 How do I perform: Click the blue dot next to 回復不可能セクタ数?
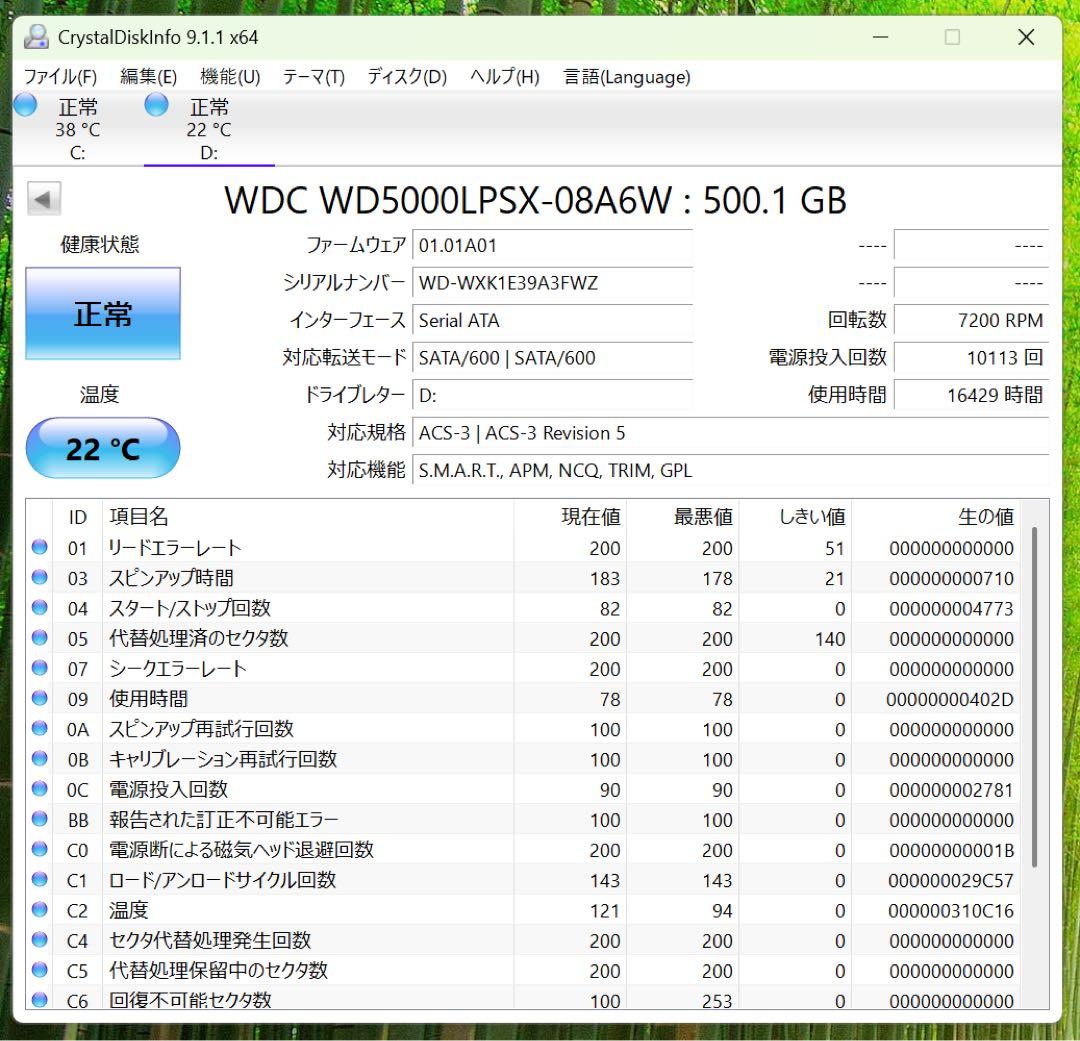[x=39, y=1000]
